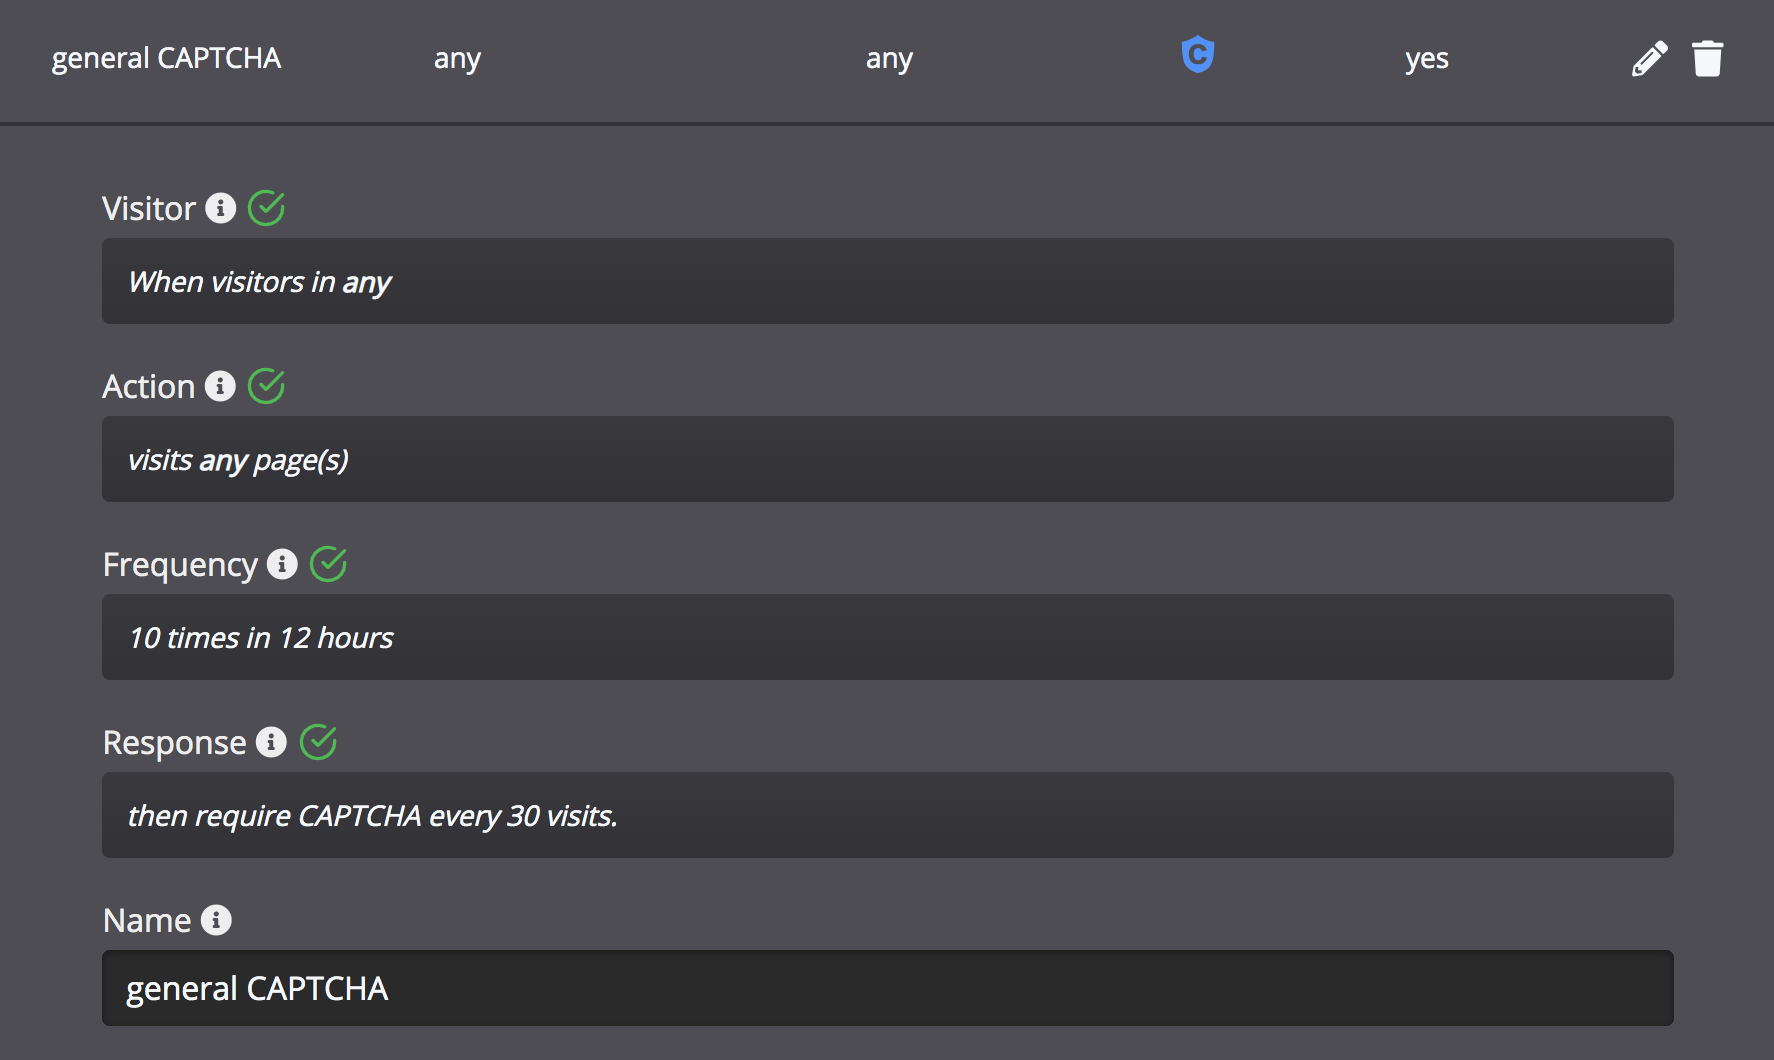Click the green check next to Visitor

266,208
